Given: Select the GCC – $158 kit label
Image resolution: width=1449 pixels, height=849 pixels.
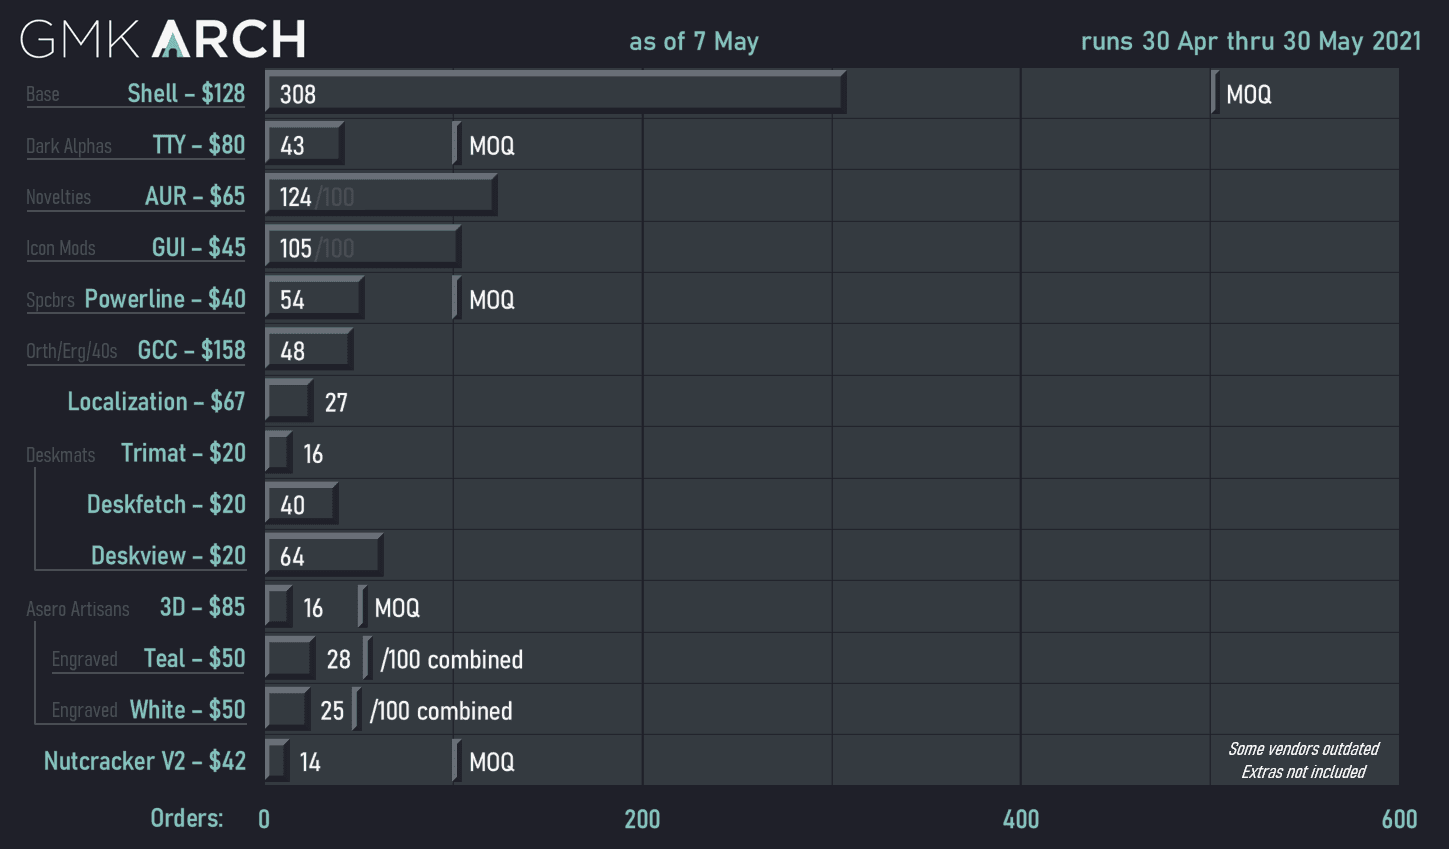Looking at the screenshot, I should (x=191, y=350).
